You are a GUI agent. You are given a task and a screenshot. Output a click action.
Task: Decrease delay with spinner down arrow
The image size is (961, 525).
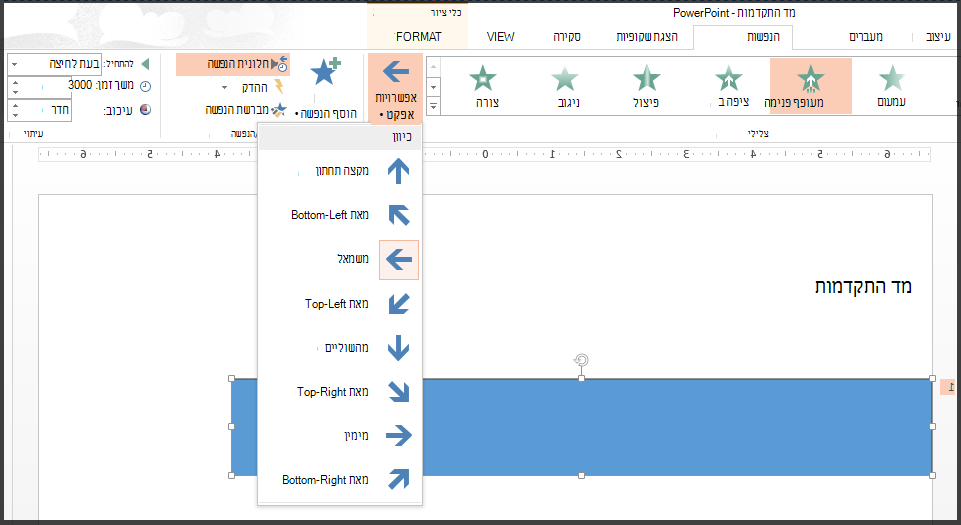(15, 115)
